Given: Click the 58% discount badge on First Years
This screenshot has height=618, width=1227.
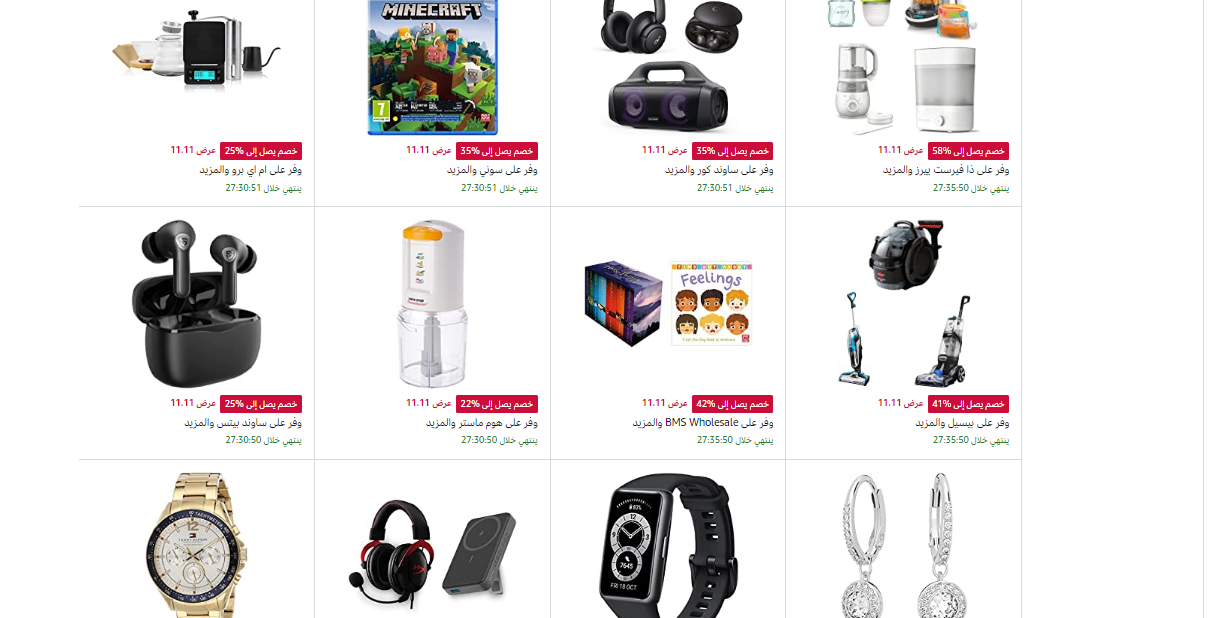Looking at the screenshot, I should point(969,151).
